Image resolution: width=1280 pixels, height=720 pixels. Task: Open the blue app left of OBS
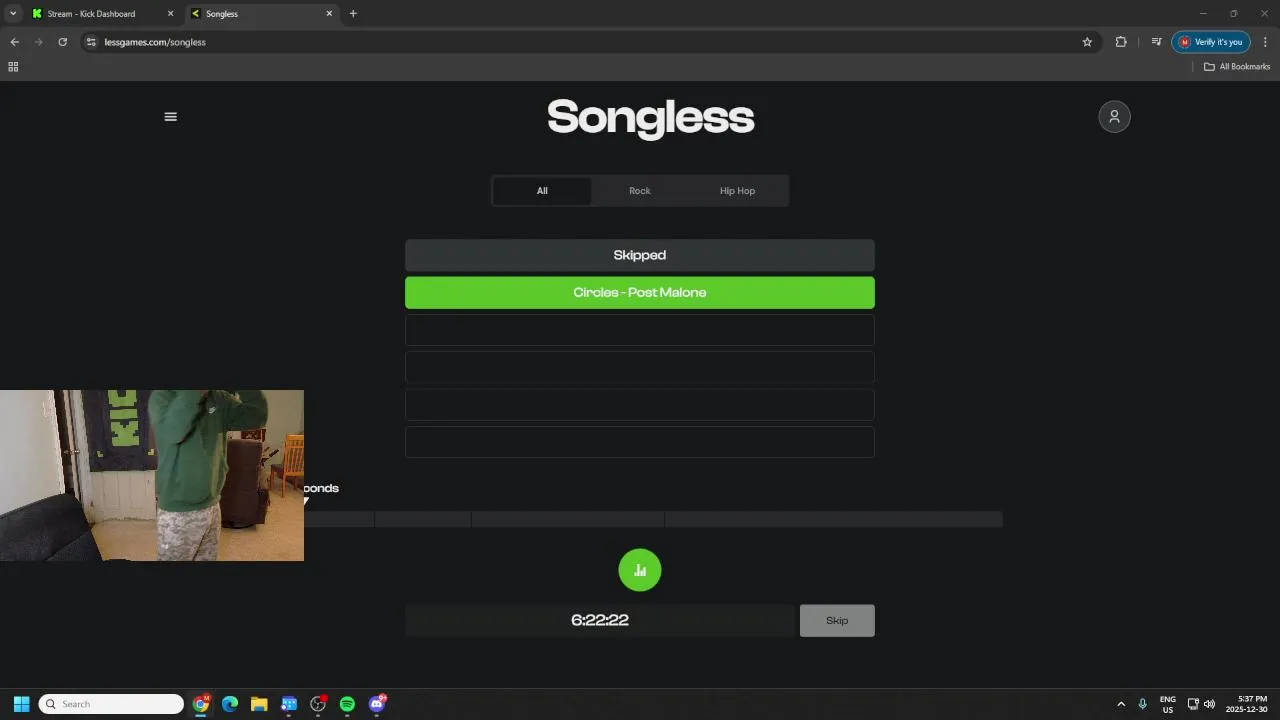[x=289, y=704]
